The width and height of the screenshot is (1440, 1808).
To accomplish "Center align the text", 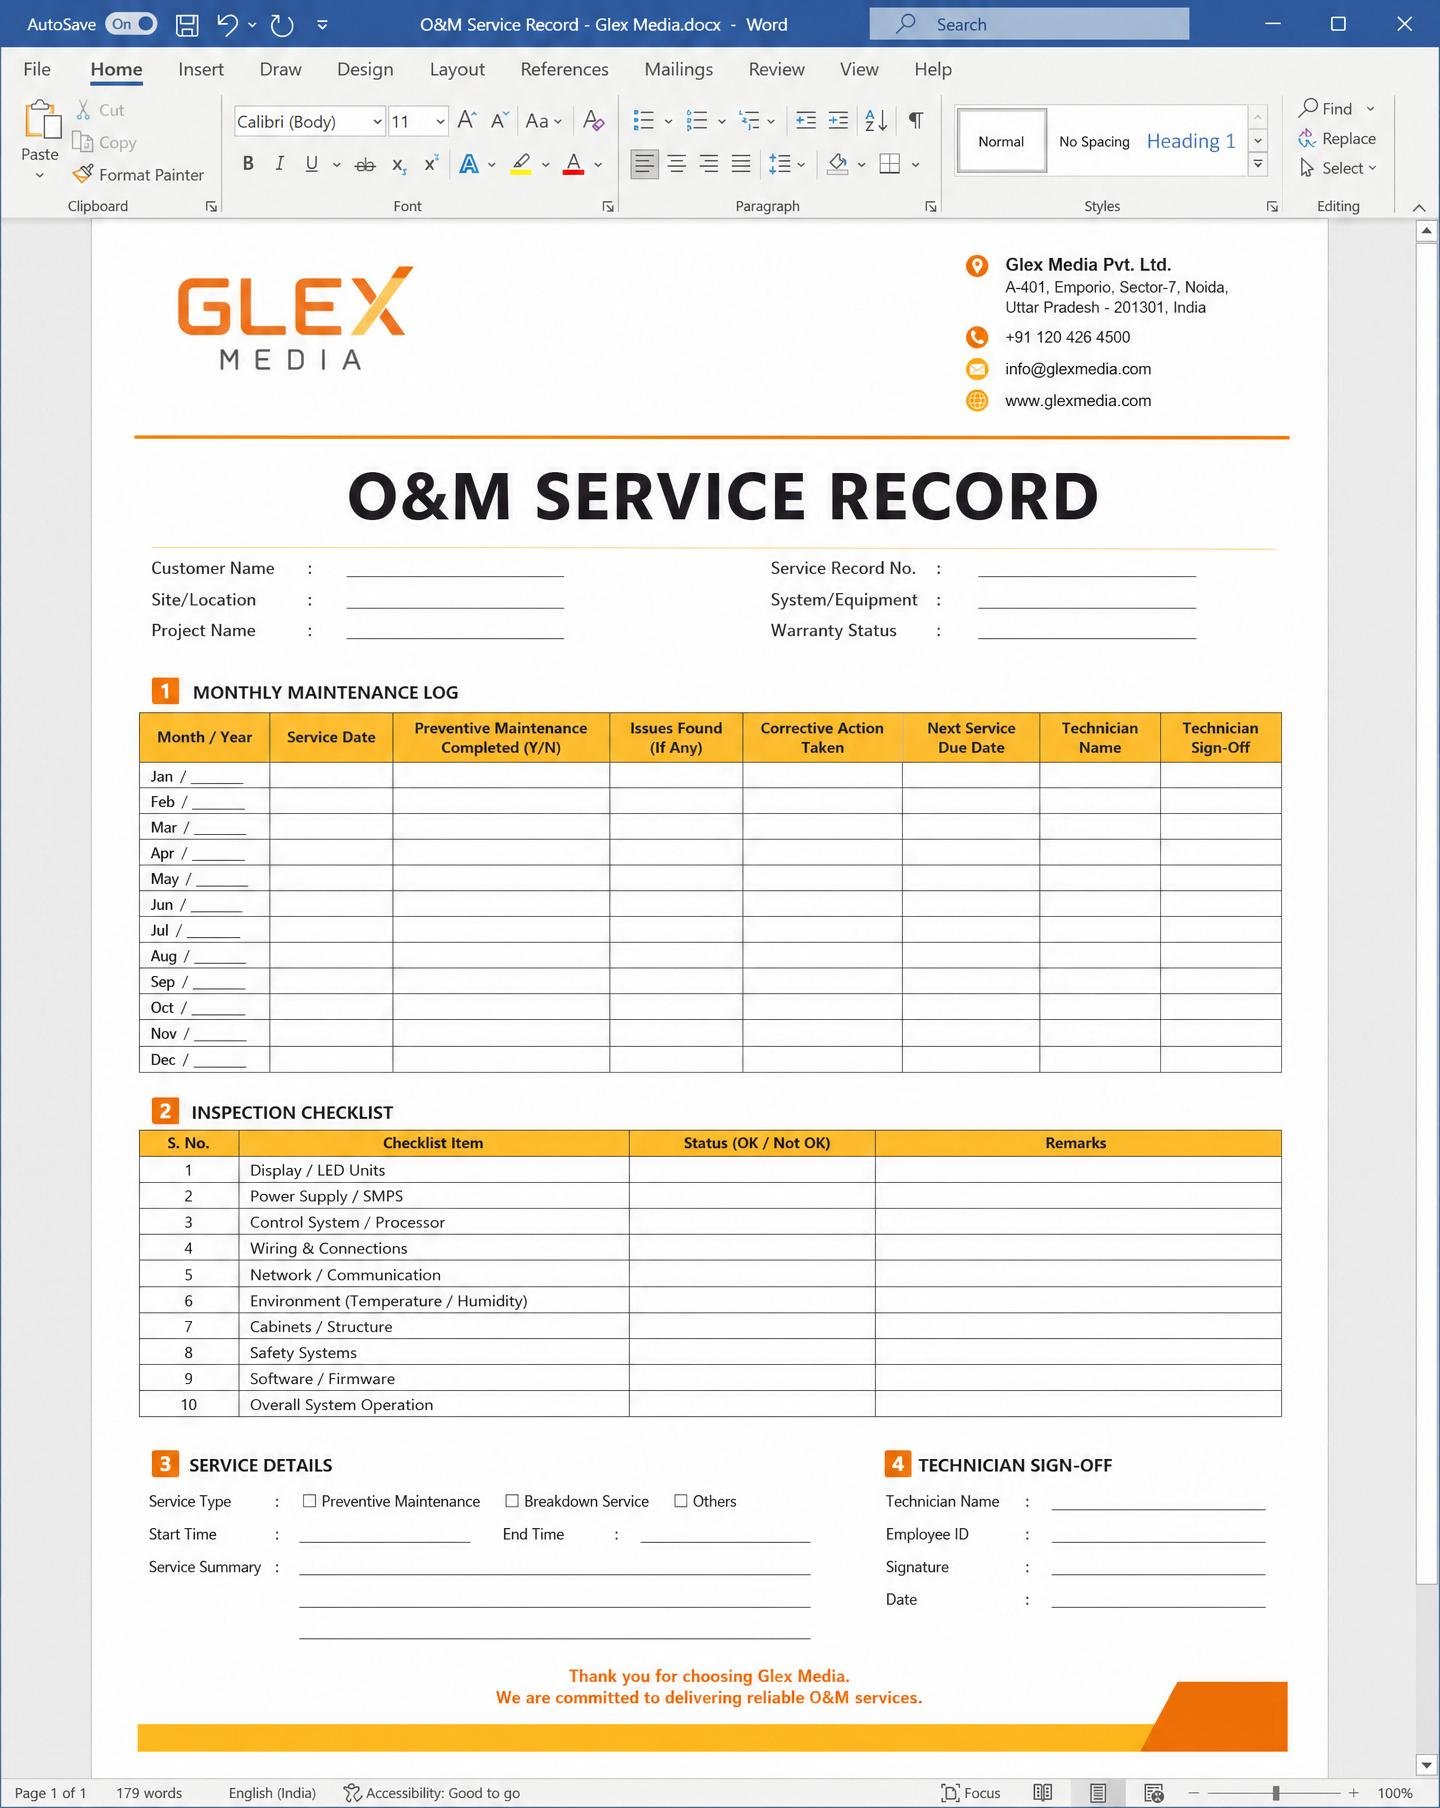I will pos(677,164).
